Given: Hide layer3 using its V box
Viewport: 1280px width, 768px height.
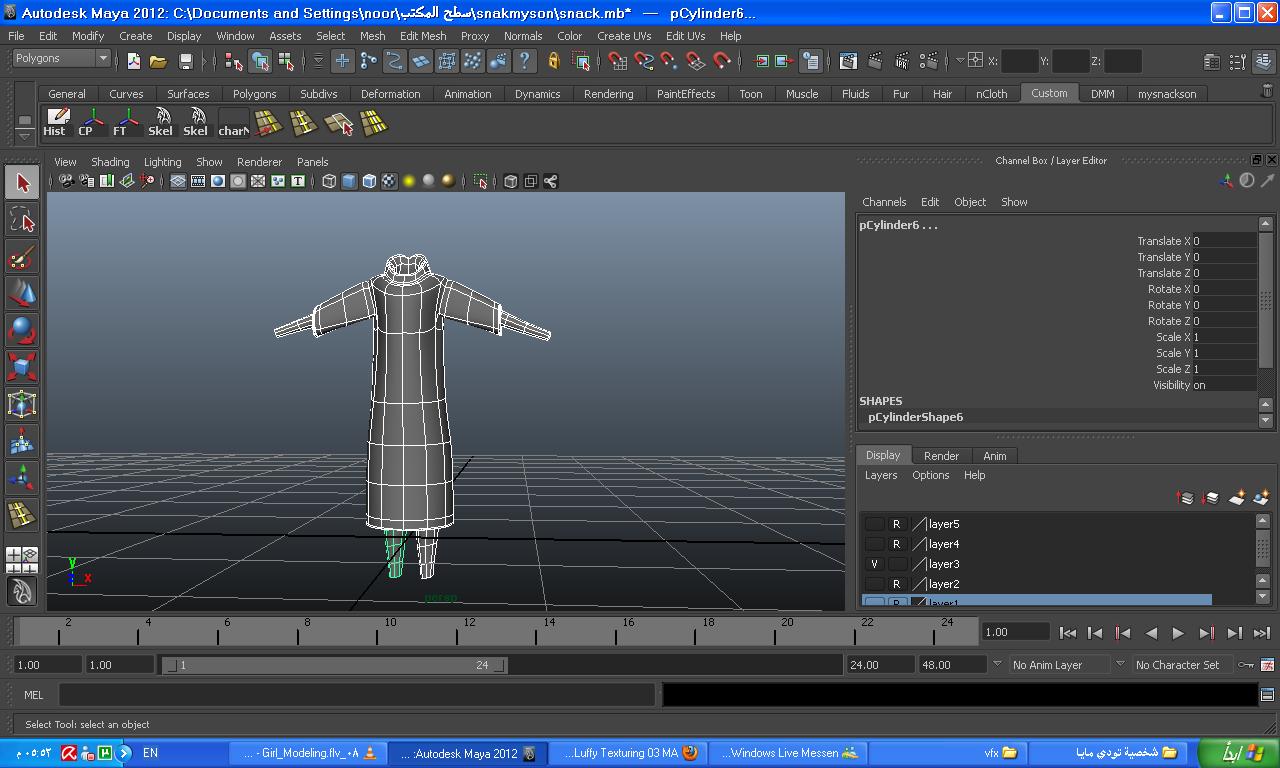Looking at the screenshot, I should tap(874, 564).
